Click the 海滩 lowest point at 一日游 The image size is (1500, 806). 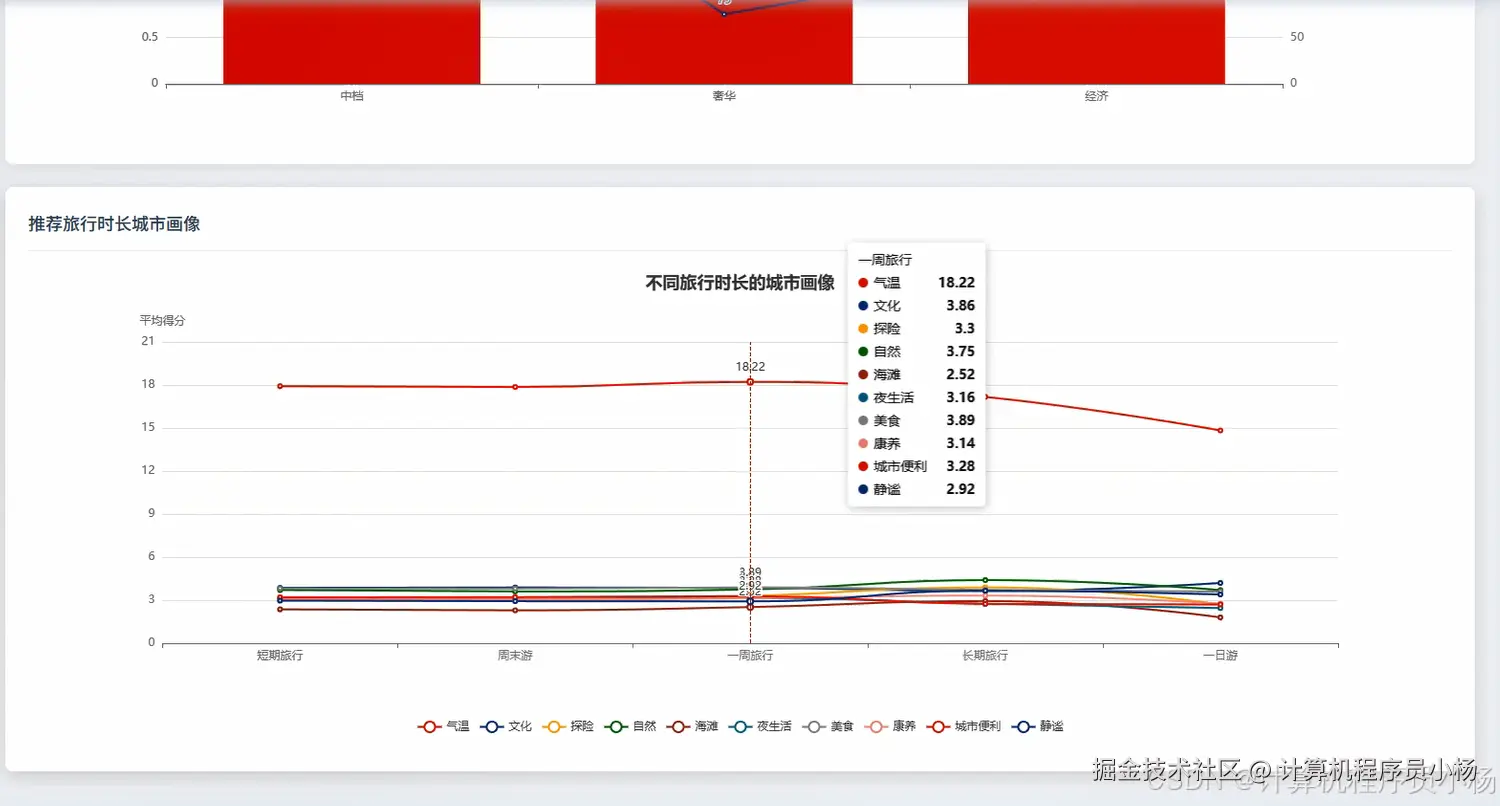coord(1220,617)
